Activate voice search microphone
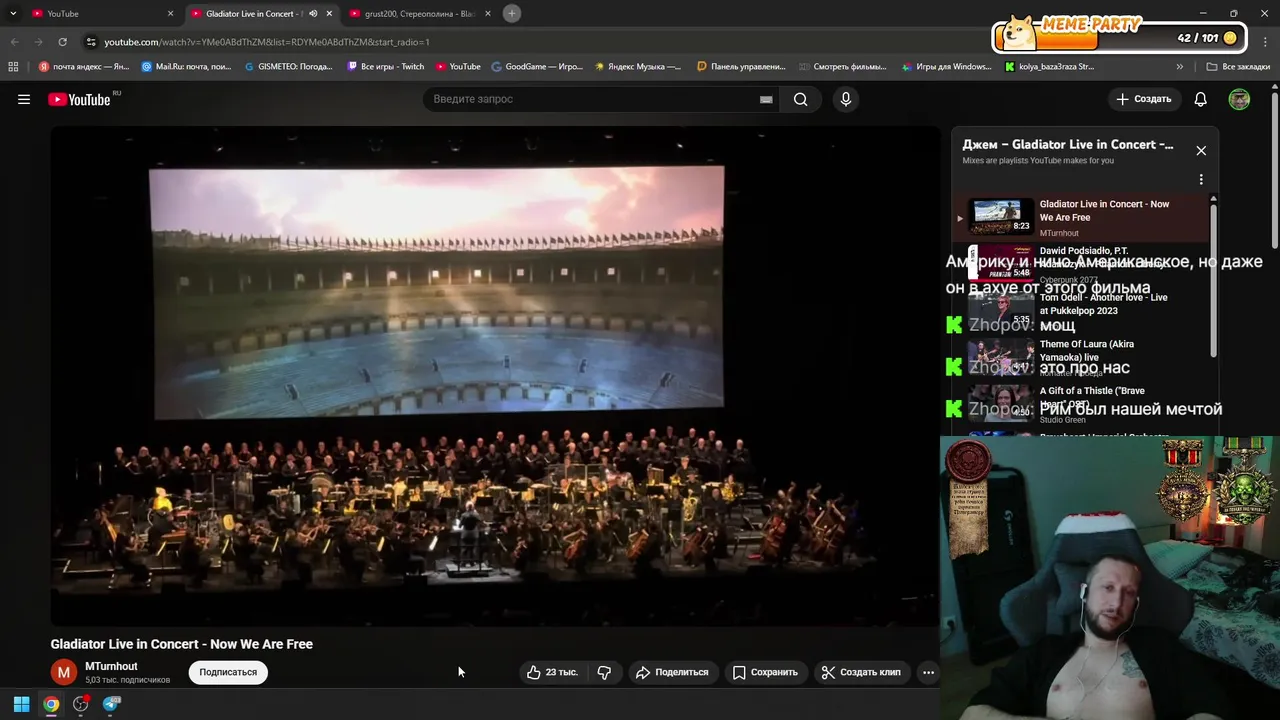 click(846, 99)
